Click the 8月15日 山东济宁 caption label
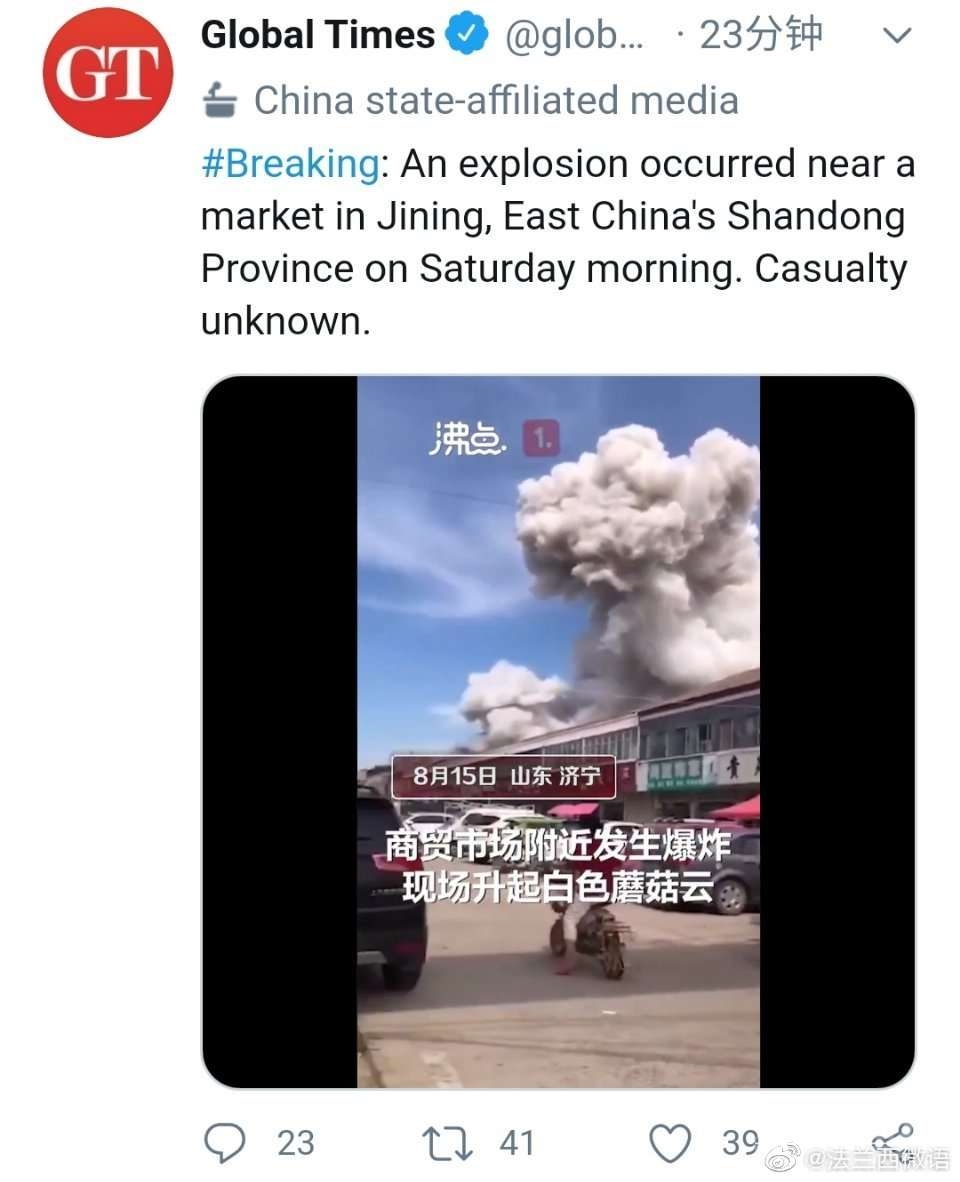 [503, 776]
